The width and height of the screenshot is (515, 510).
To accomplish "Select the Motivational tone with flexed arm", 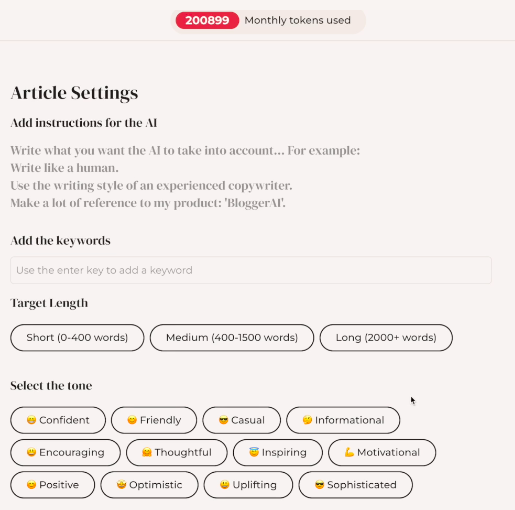I will (x=382, y=452).
